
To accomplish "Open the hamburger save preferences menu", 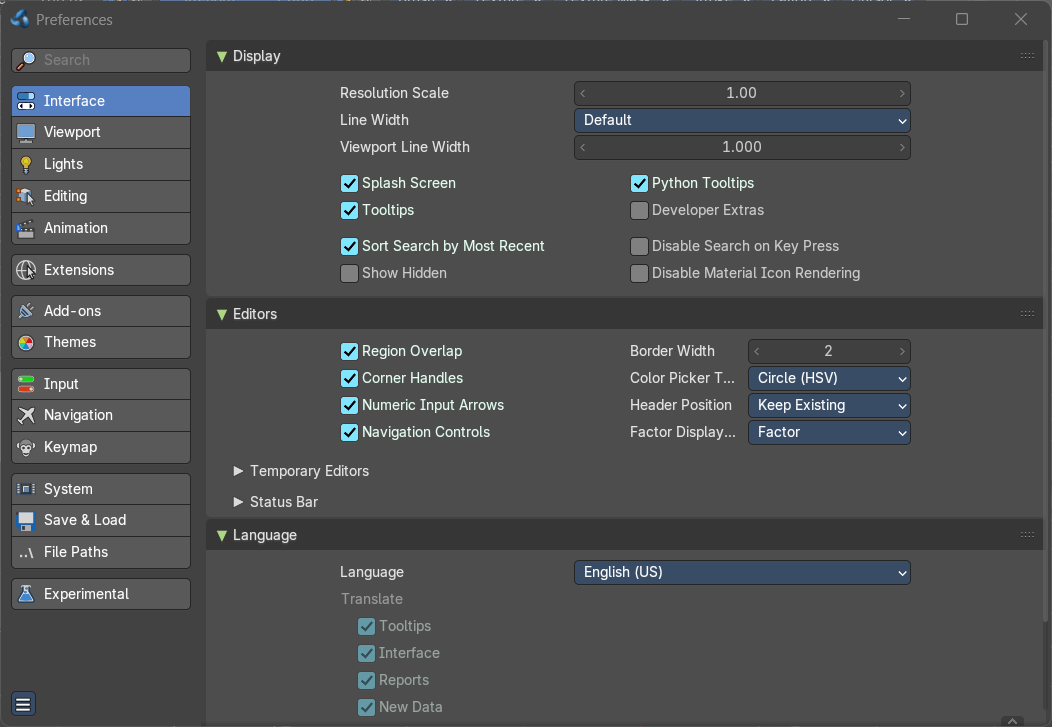I will (x=23, y=704).
